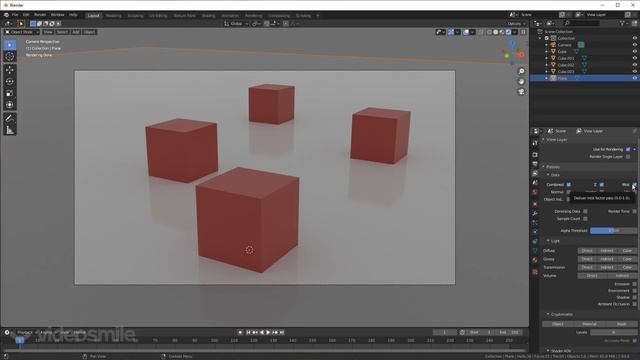Open the Material properties tab icon
Screen dimensions: 640x360
(535, 260)
